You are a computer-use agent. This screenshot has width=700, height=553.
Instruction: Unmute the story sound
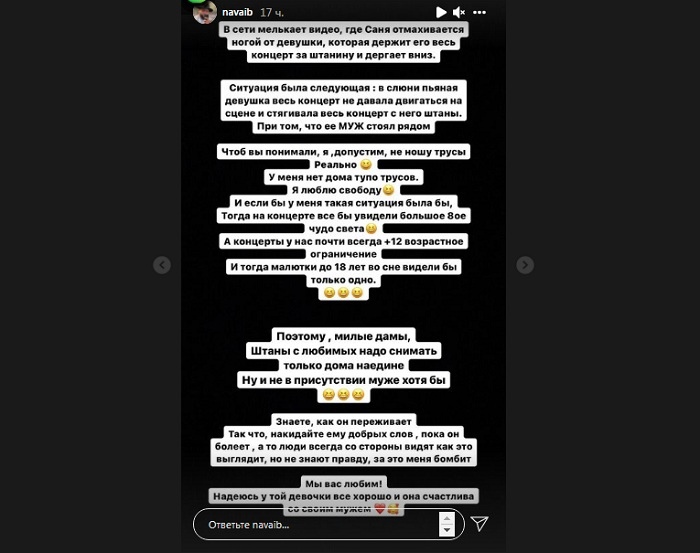point(459,12)
